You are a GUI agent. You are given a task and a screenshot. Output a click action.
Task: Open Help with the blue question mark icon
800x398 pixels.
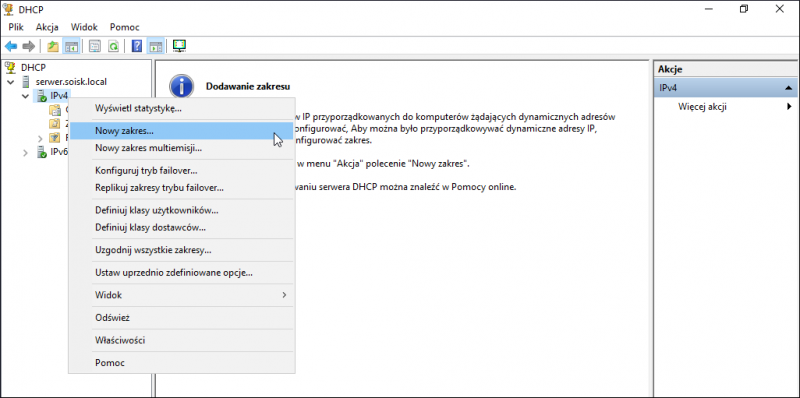[x=137, y=46]
